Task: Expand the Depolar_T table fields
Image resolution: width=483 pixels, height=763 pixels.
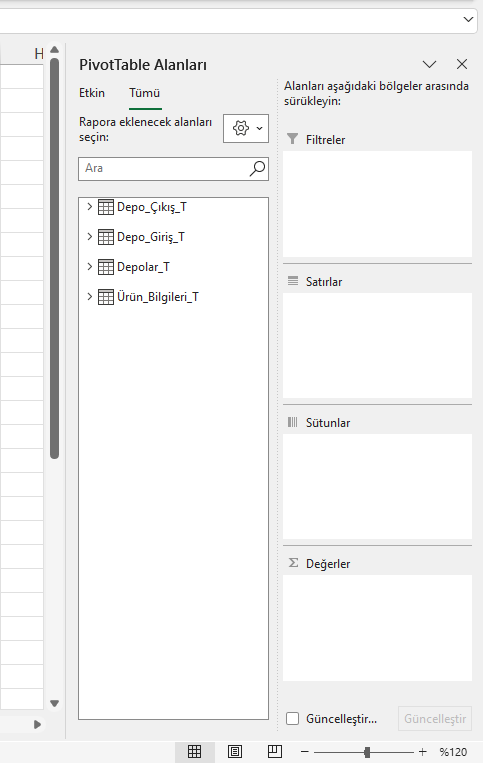Action: (89, 267)
